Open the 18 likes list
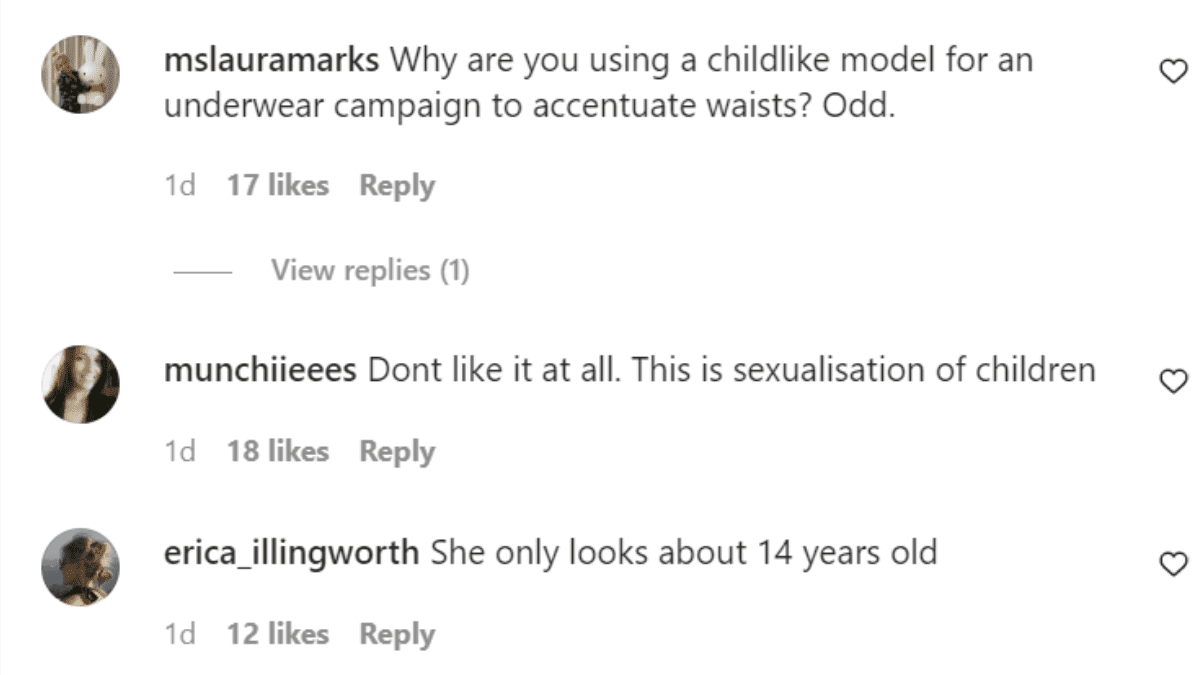 coord(277,452)
